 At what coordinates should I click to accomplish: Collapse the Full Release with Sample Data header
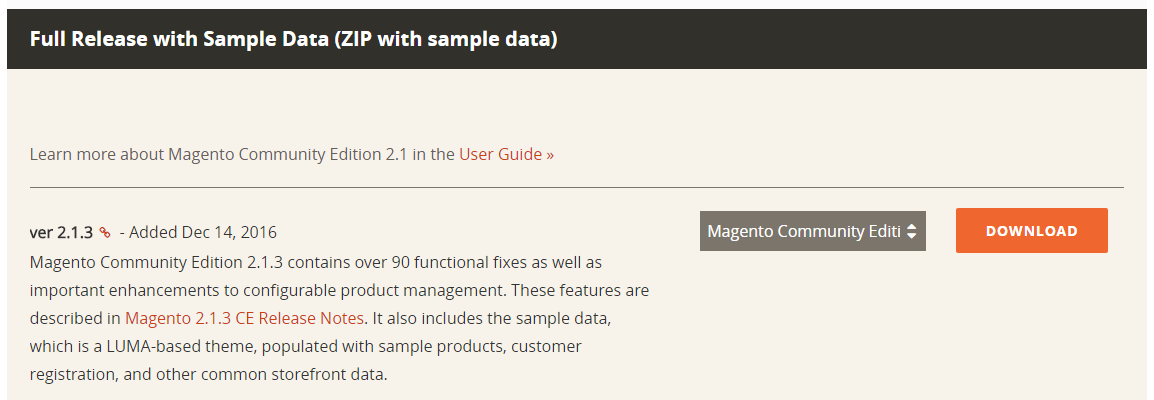[x=293, y=39]
